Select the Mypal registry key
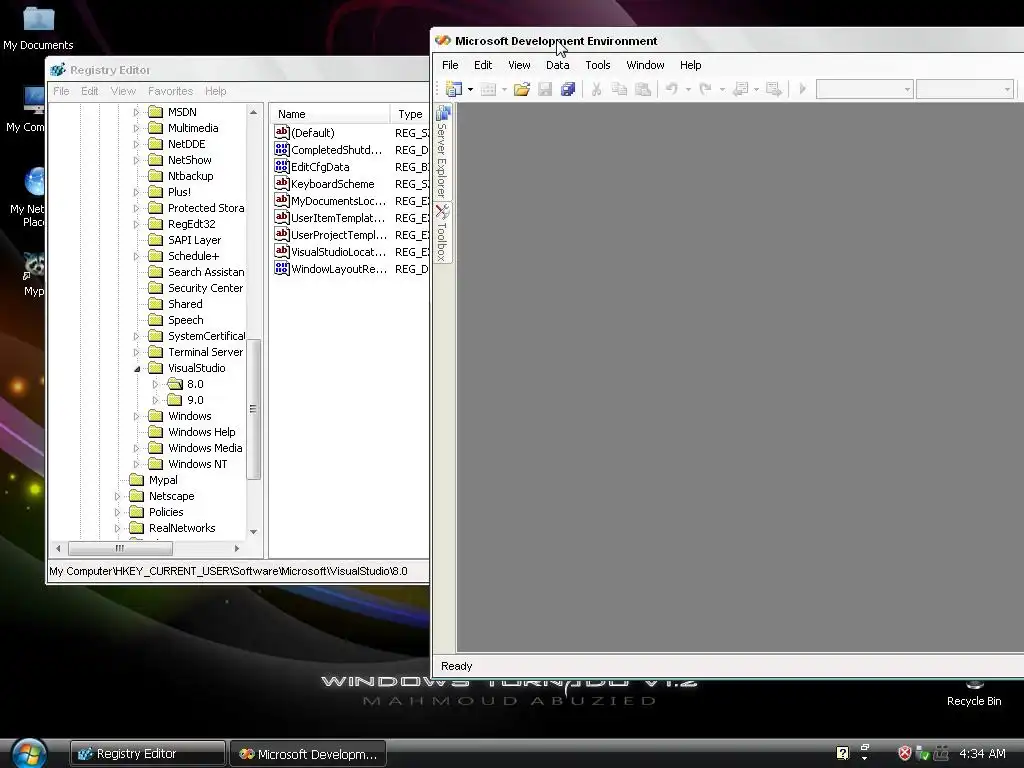 (163, 480)
